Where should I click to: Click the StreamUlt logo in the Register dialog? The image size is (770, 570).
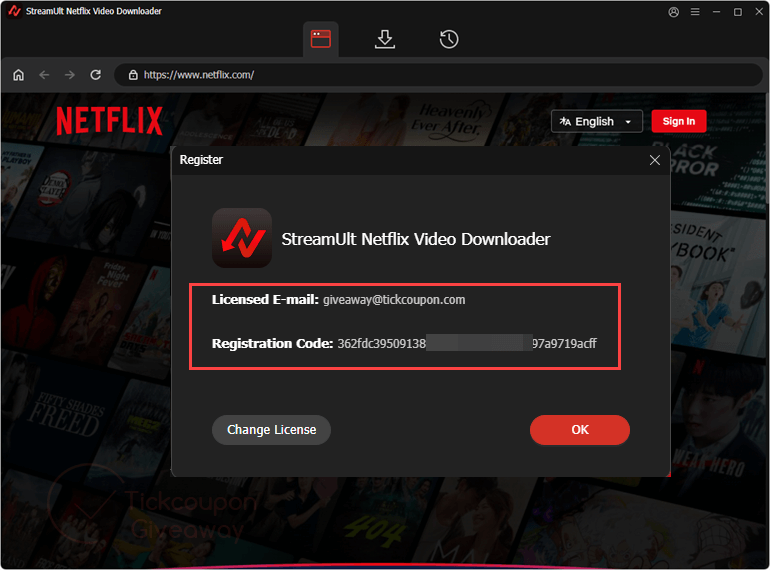pyautogui.click(x=242, y=238)
